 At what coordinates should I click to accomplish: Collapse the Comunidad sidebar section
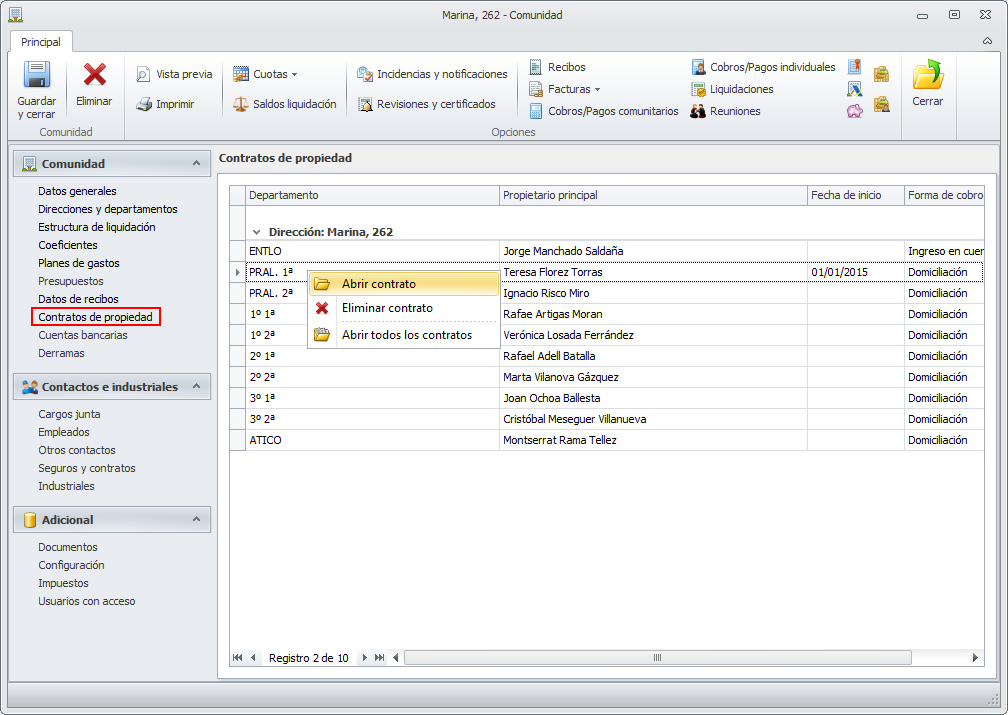point(196,163)
